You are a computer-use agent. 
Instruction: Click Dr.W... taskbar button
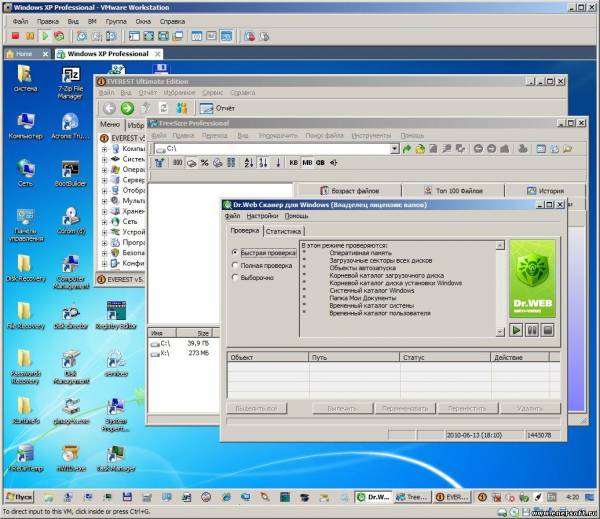(373, 497)
